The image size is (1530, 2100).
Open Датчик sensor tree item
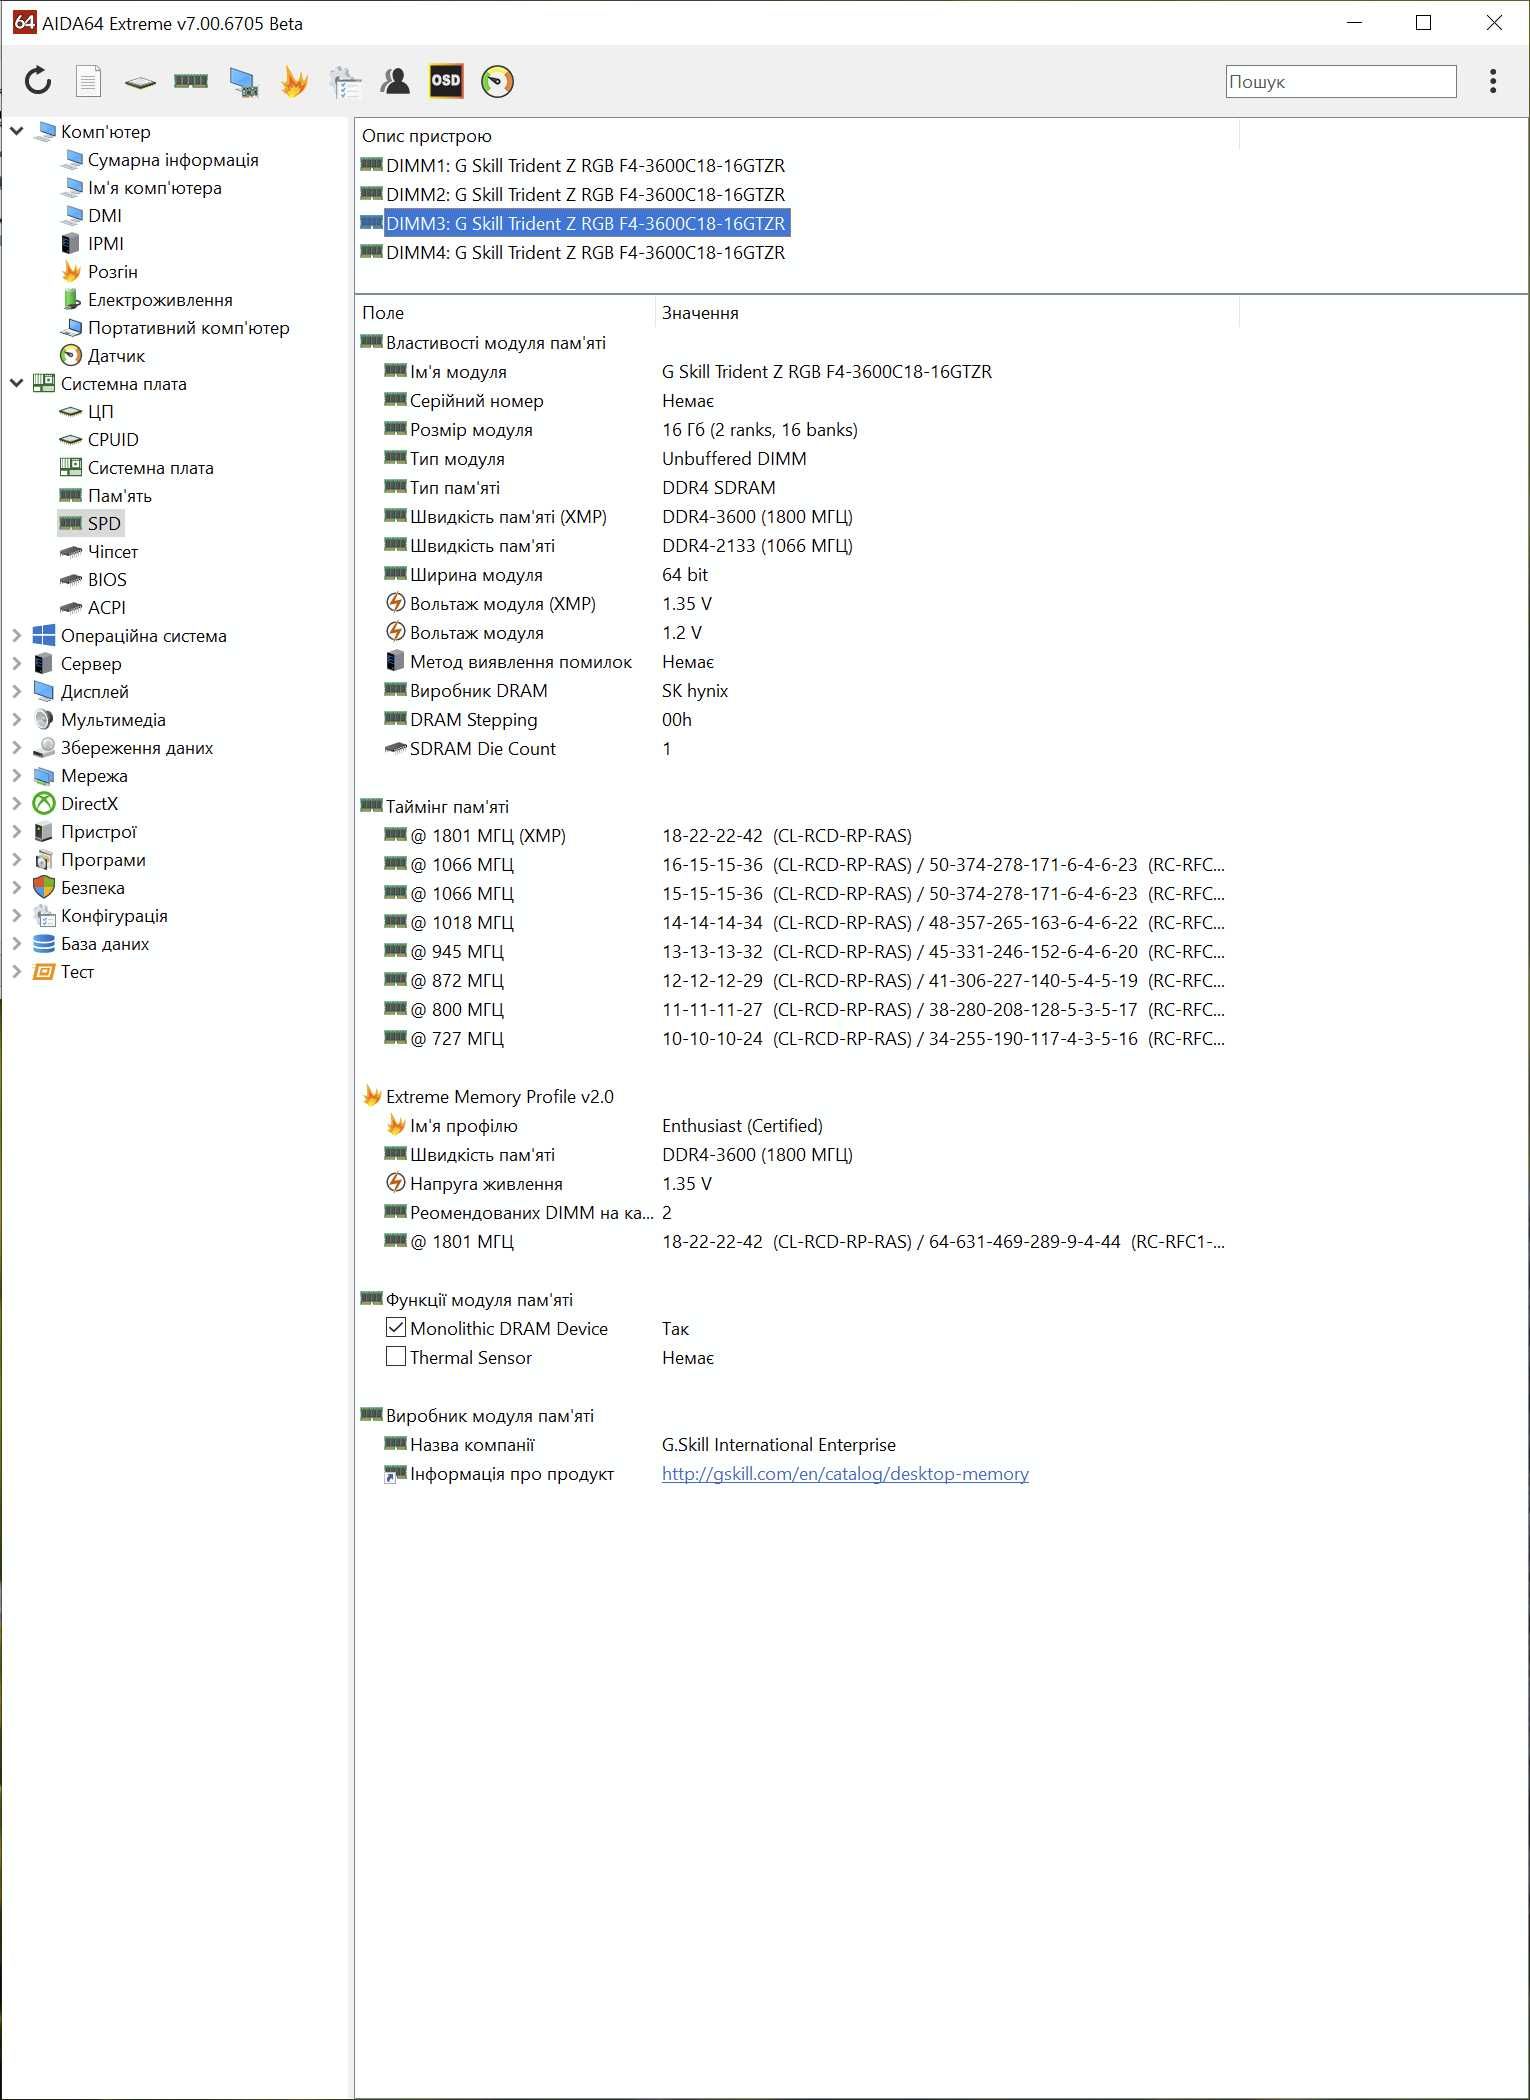pos(116,356)
